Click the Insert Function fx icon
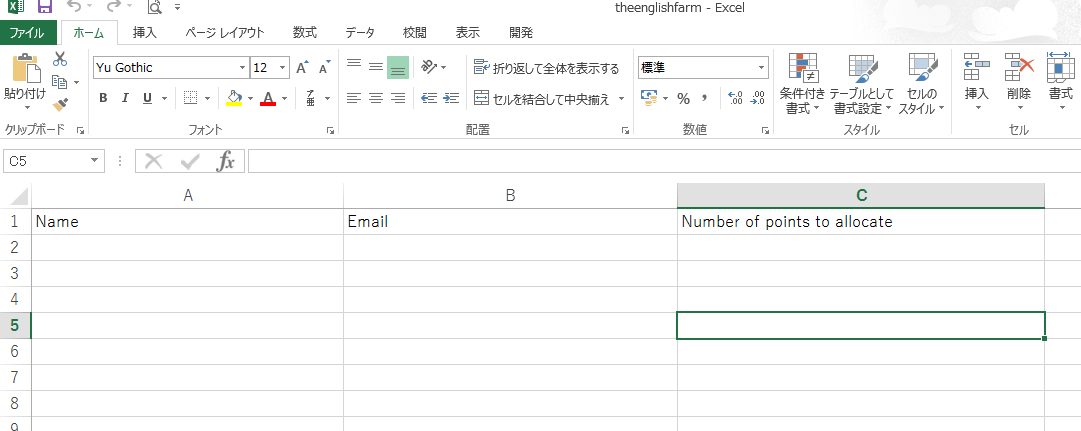This screenshot has width=1081, height=431. click(227, 161)
